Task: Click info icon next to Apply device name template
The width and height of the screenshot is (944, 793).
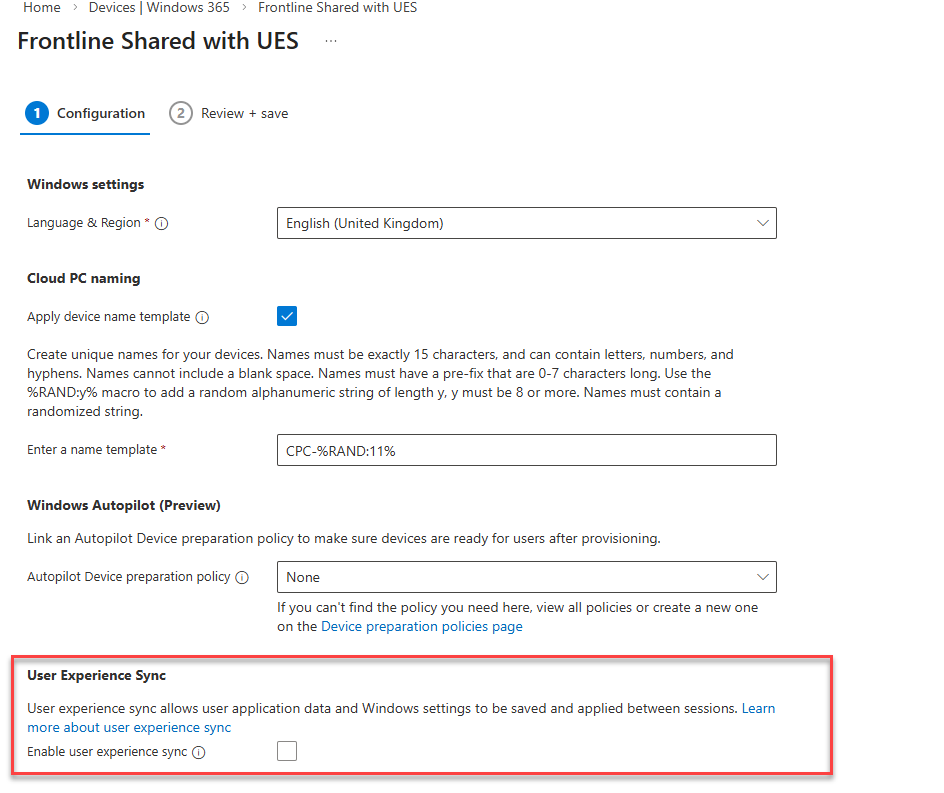Action: point(202,318)
